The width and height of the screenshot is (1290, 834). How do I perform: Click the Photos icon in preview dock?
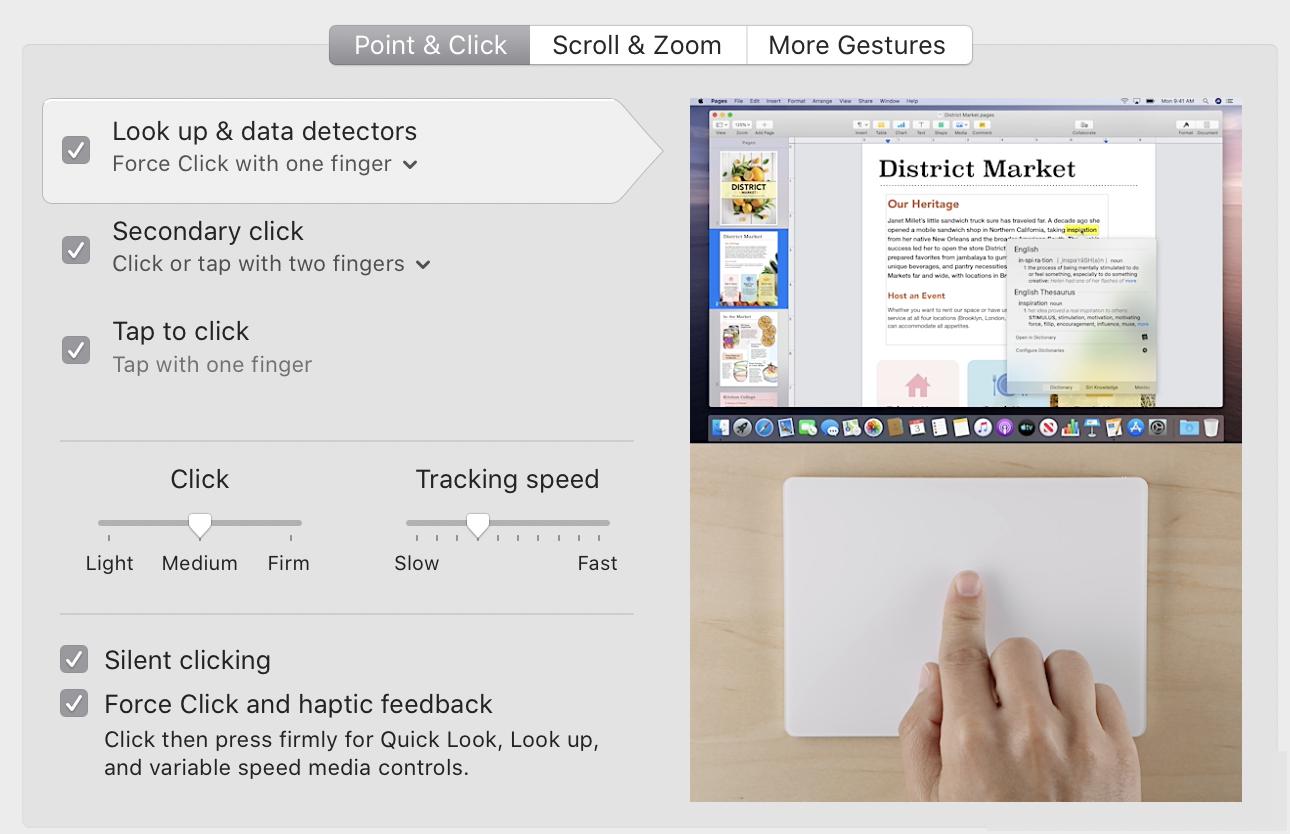[874, 427]
